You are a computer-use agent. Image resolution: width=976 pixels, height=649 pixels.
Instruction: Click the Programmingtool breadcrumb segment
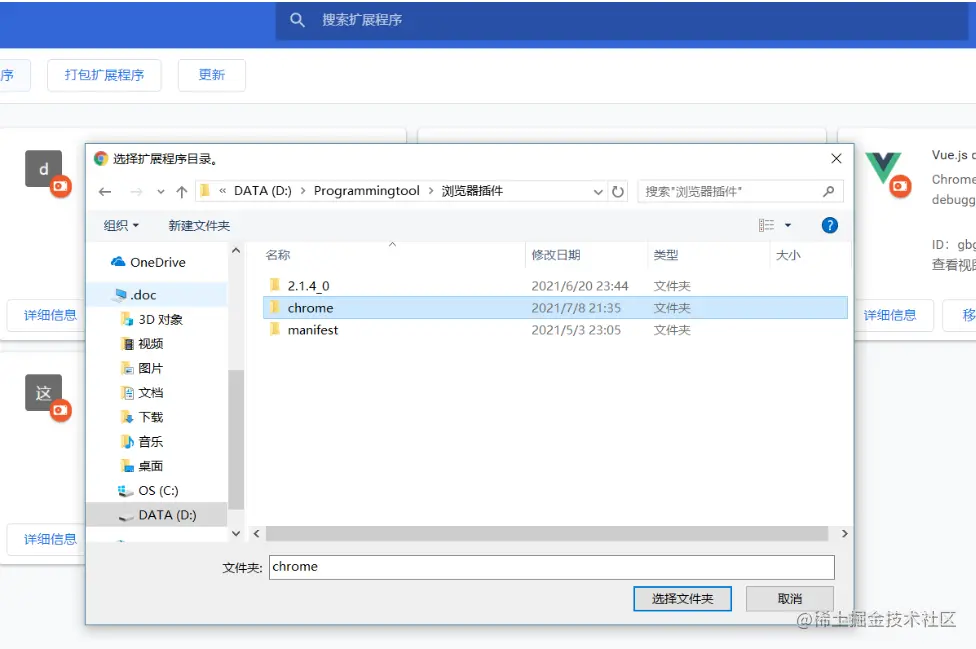367,191
